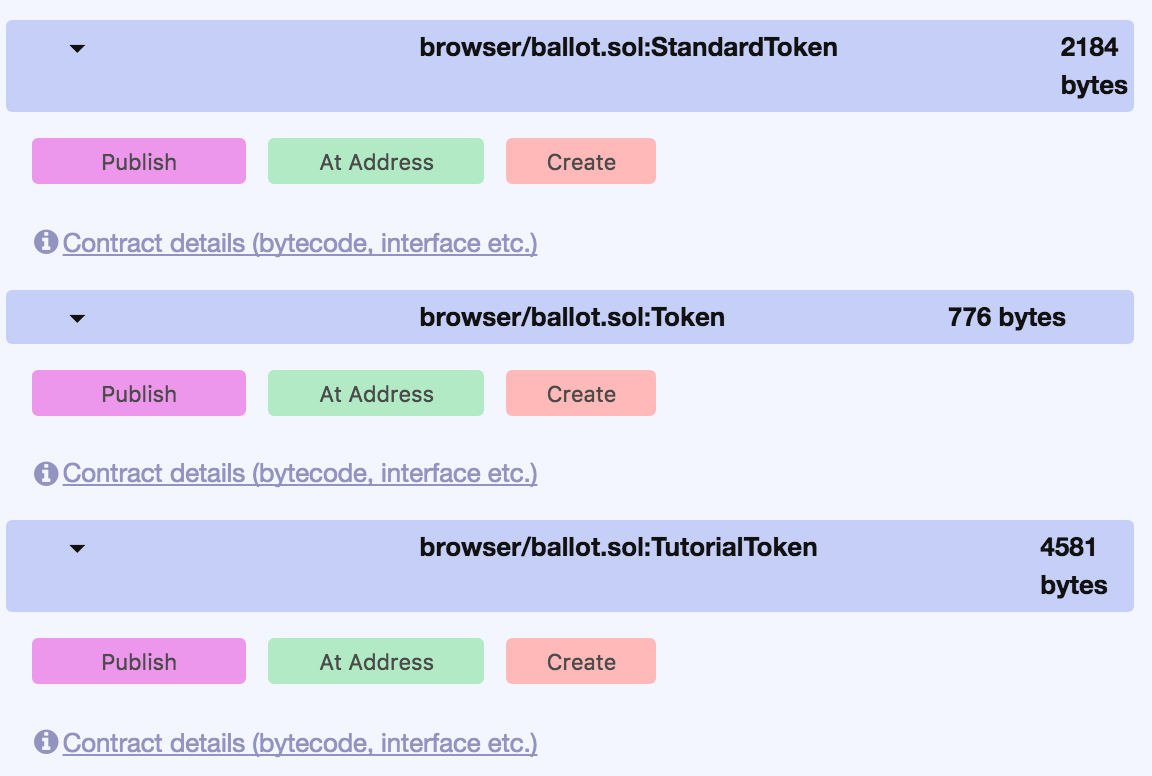Image resolution: width=1152 pixels, height=776 pixels.
Task: Open TutorialToken contract details link
Action: (x=300, y=743)
